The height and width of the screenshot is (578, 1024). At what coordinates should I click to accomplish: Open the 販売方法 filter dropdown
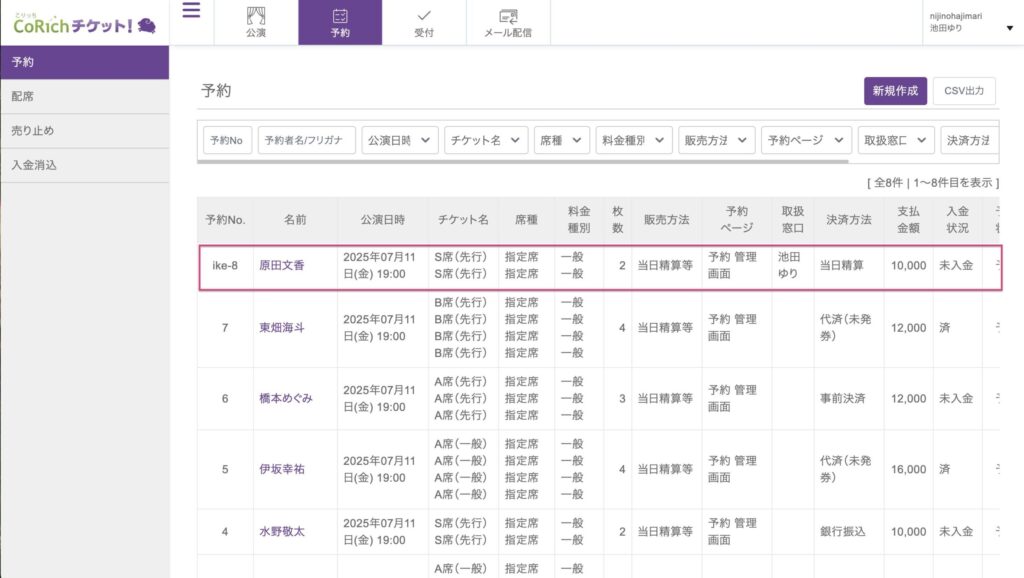coord(715,141)
